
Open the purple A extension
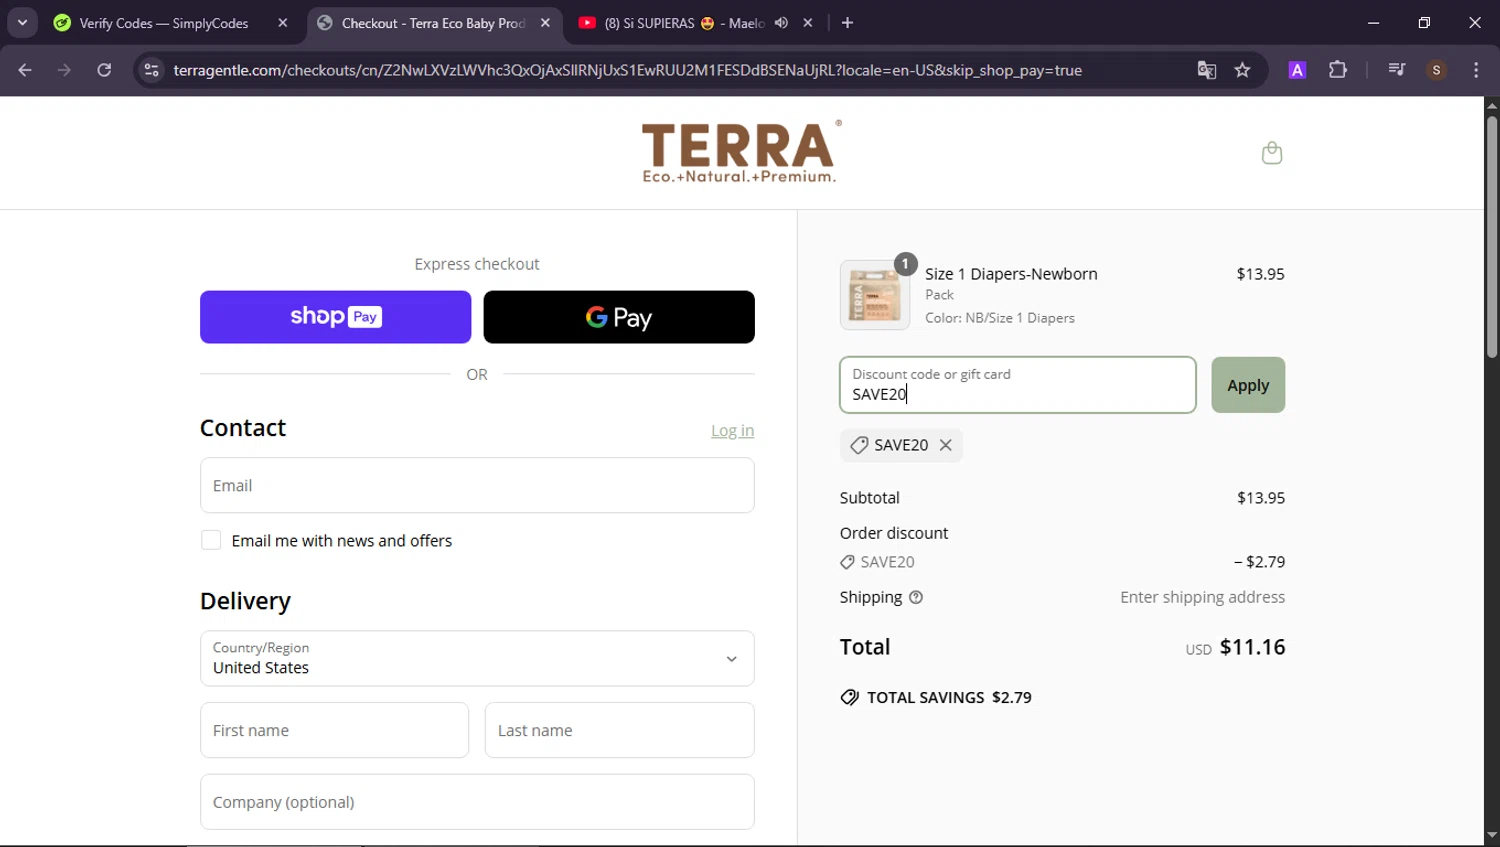click(x=1297, y=70)
